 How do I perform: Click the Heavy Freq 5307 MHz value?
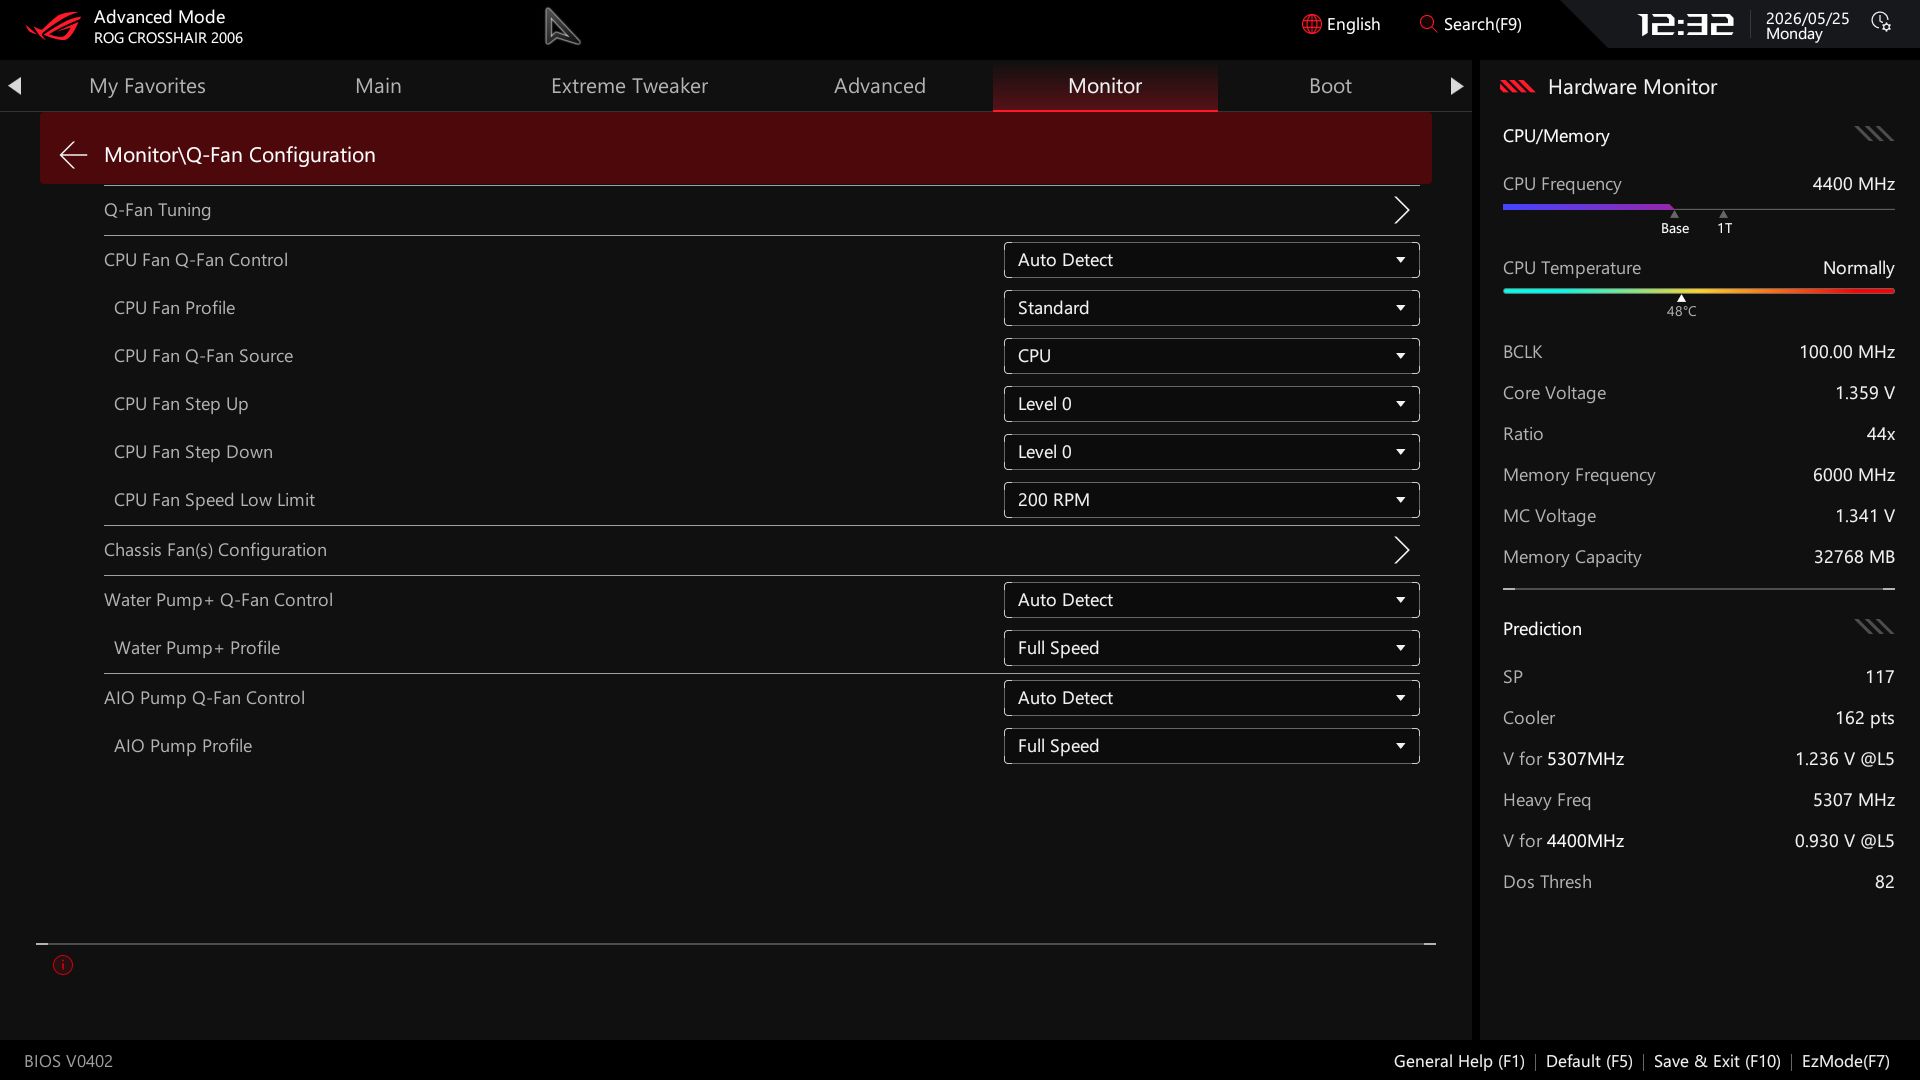pos(1853,800)
